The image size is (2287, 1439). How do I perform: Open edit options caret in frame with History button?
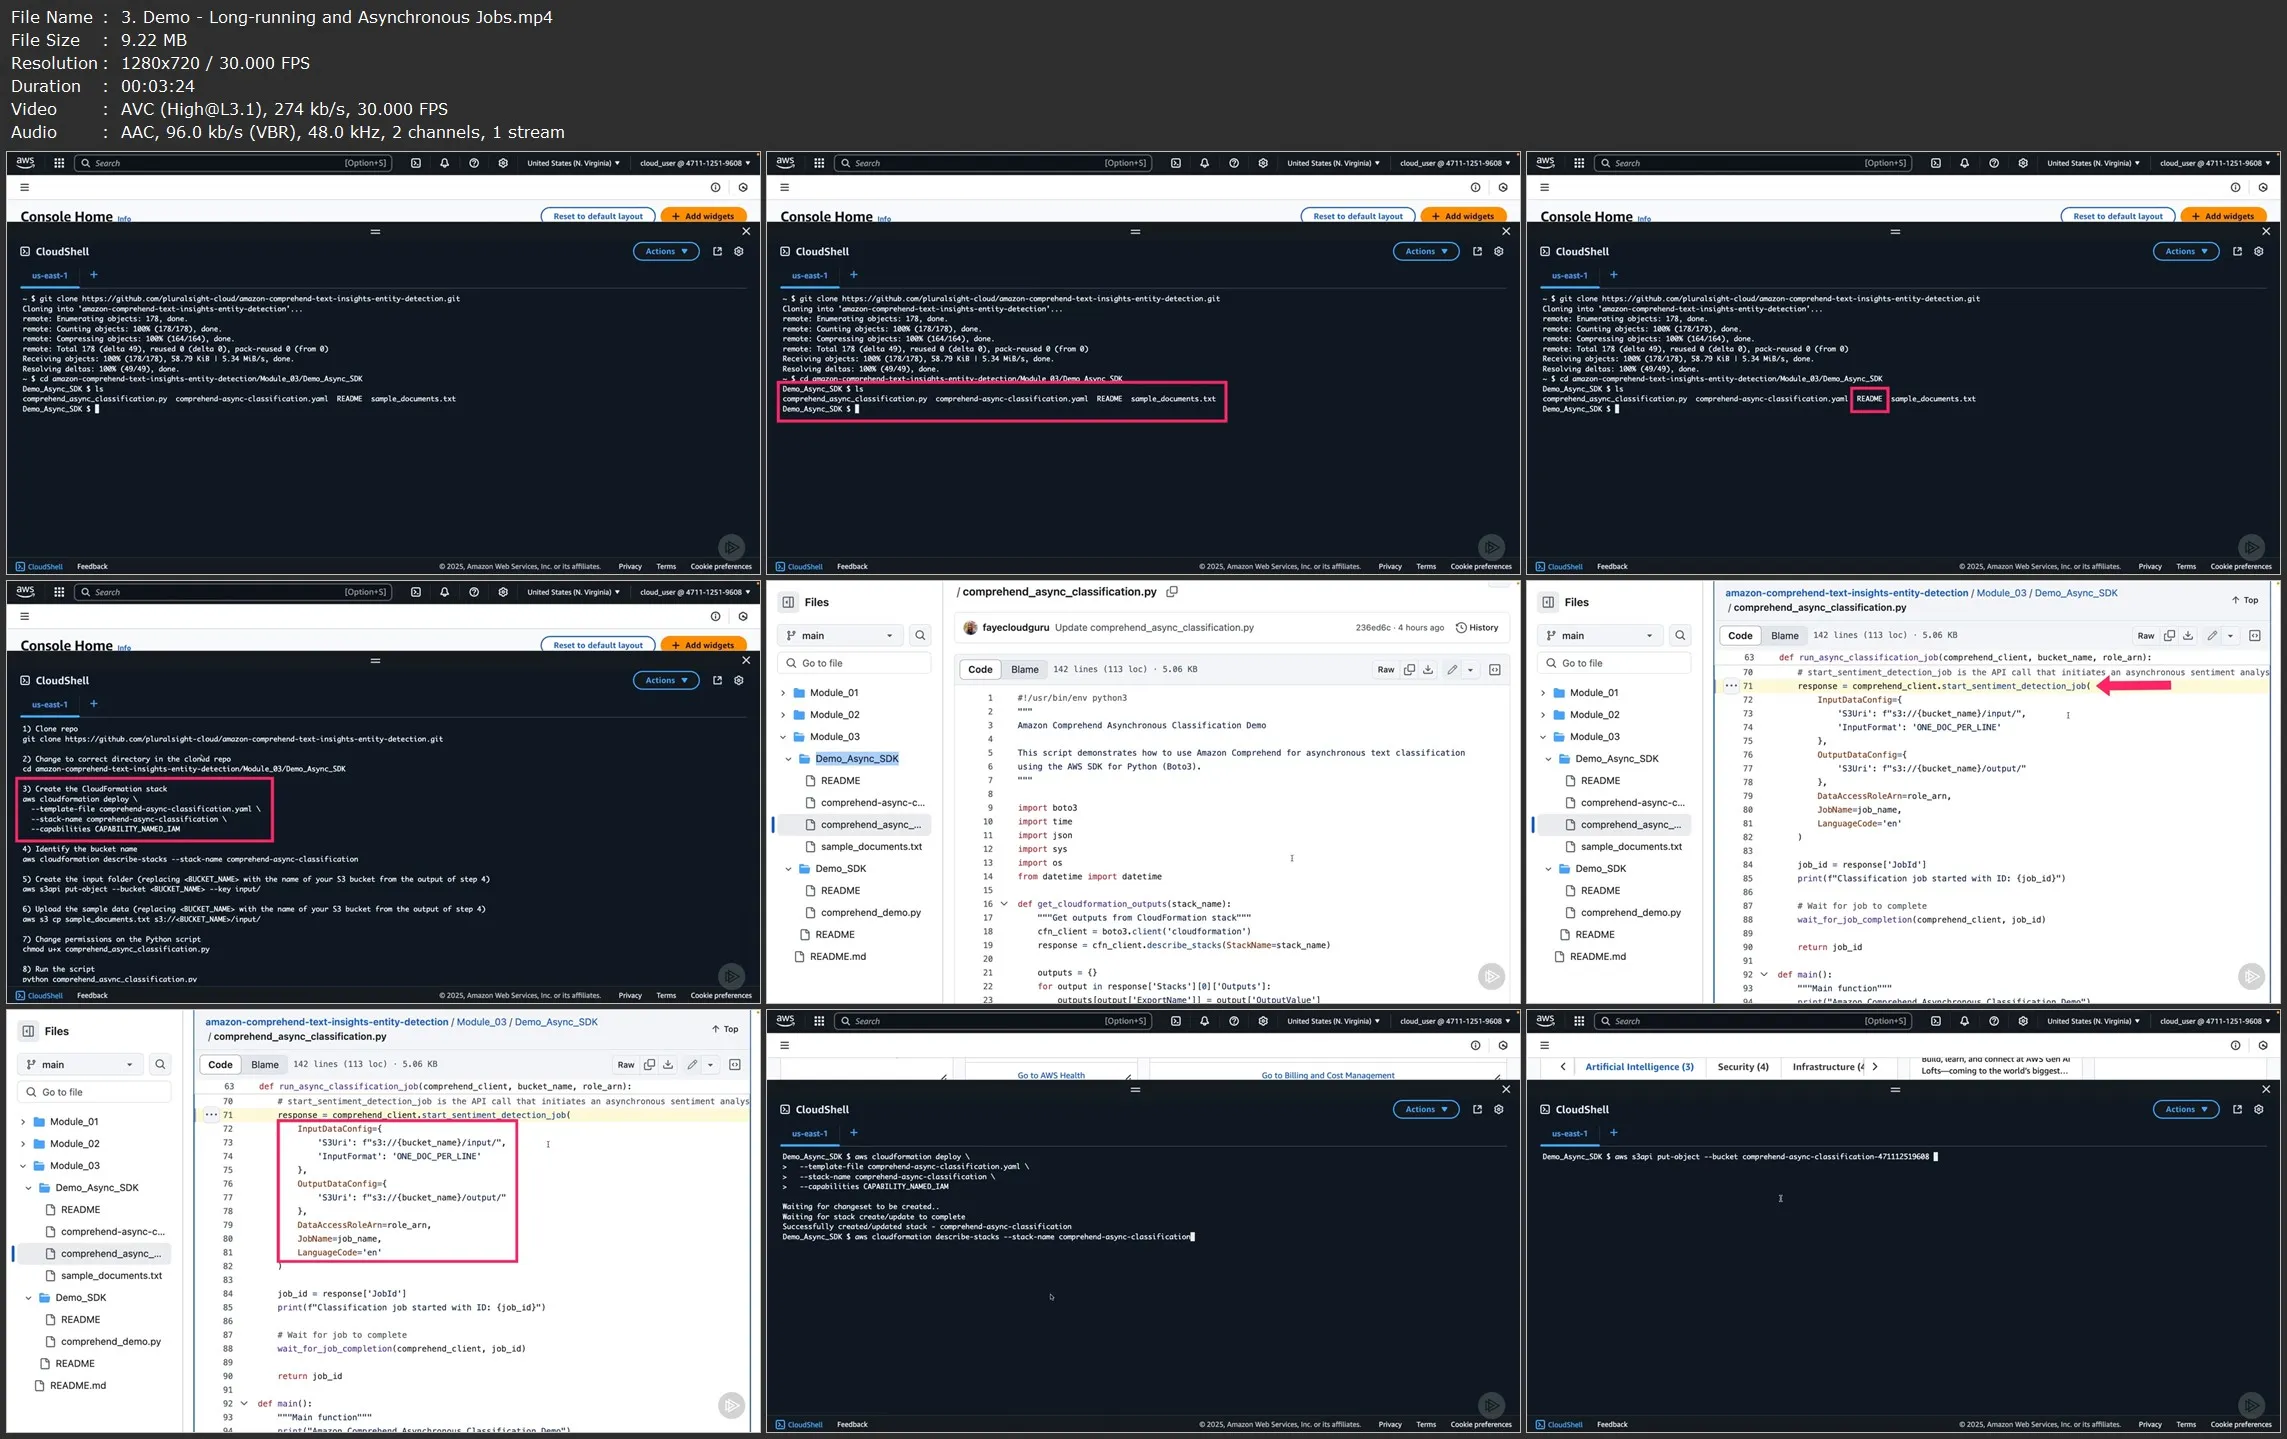point(1470,670)
